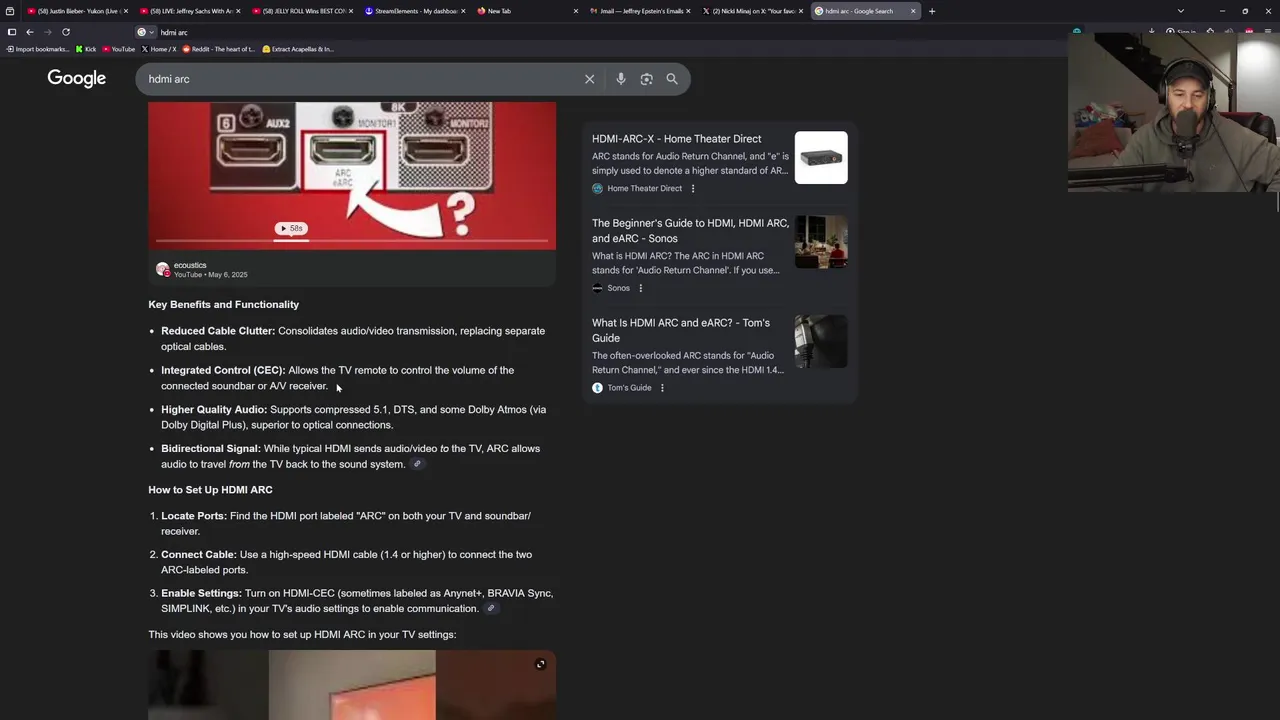Close the Nicki Minaj X tab
This screenshot has height=720, width=1280.
[801, 11]
